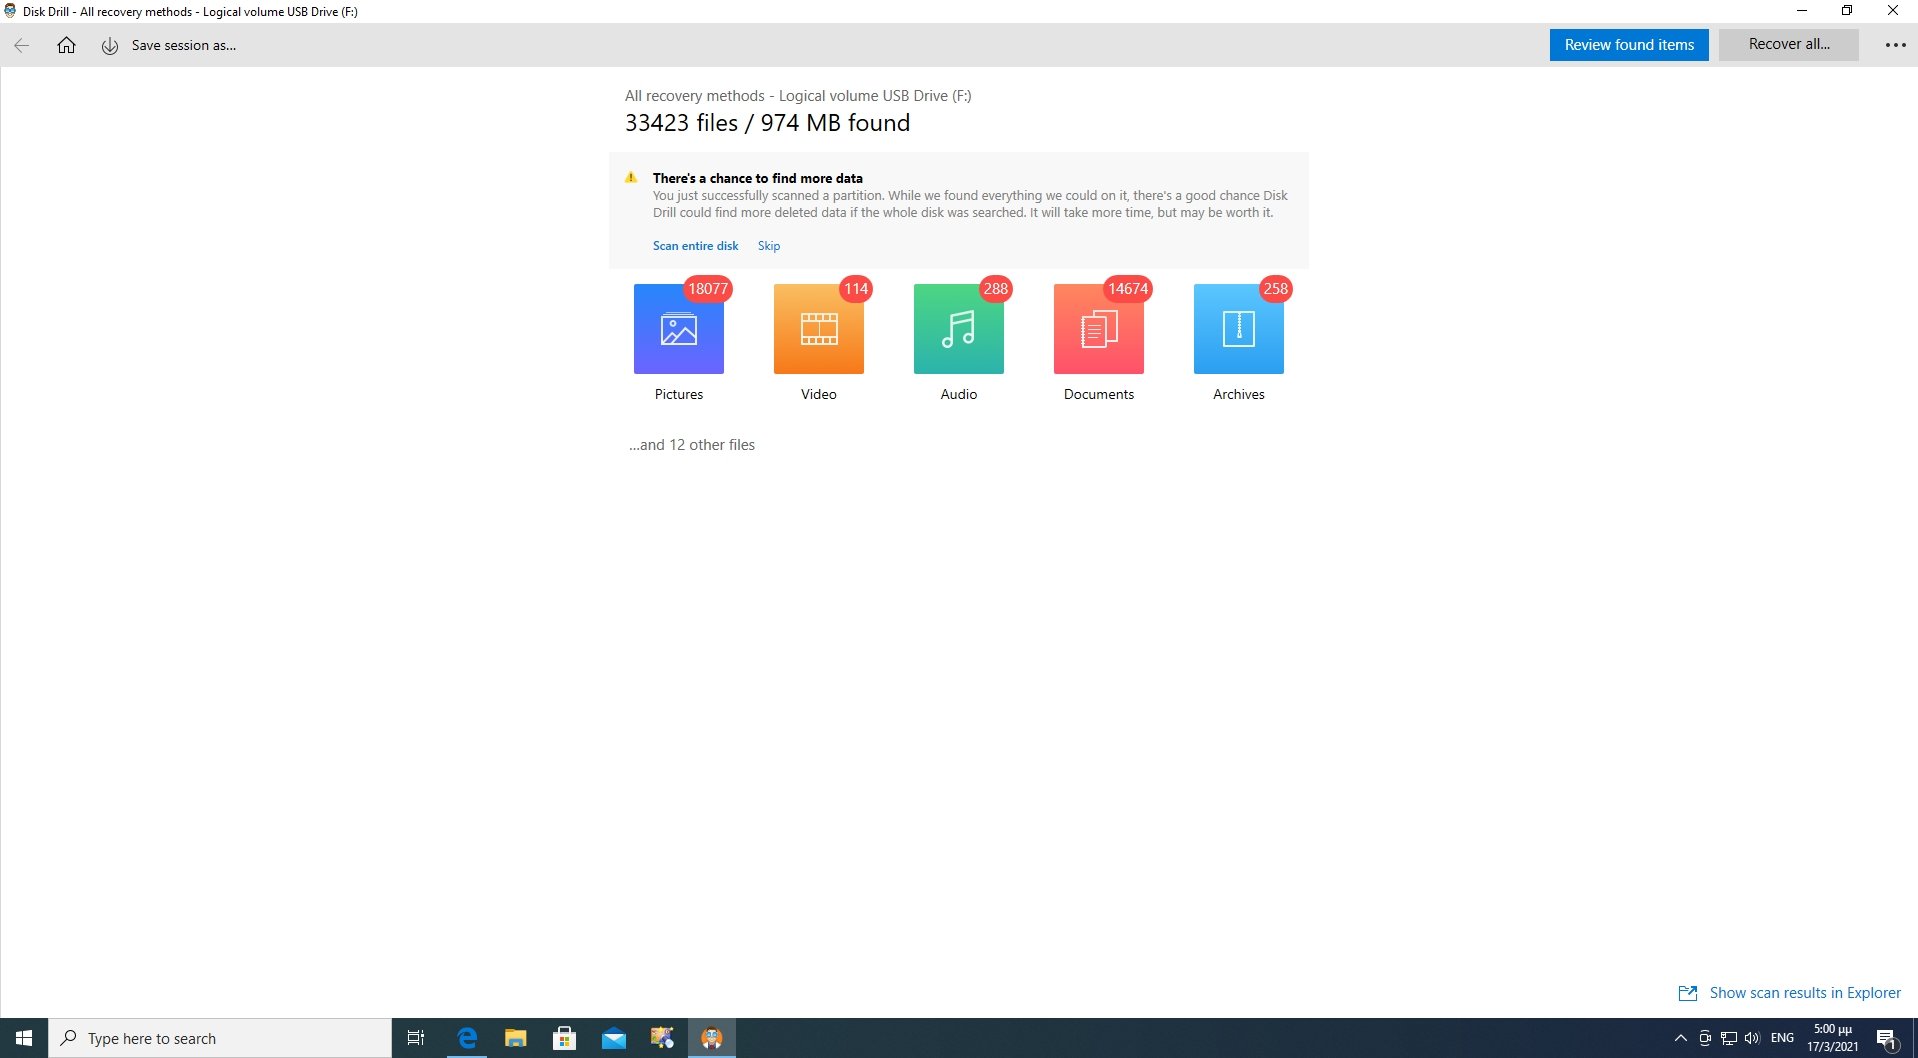This screenshot has width=1918, height=1058.
Task: Go back with the arrow icon
Action: pos(22,45)
